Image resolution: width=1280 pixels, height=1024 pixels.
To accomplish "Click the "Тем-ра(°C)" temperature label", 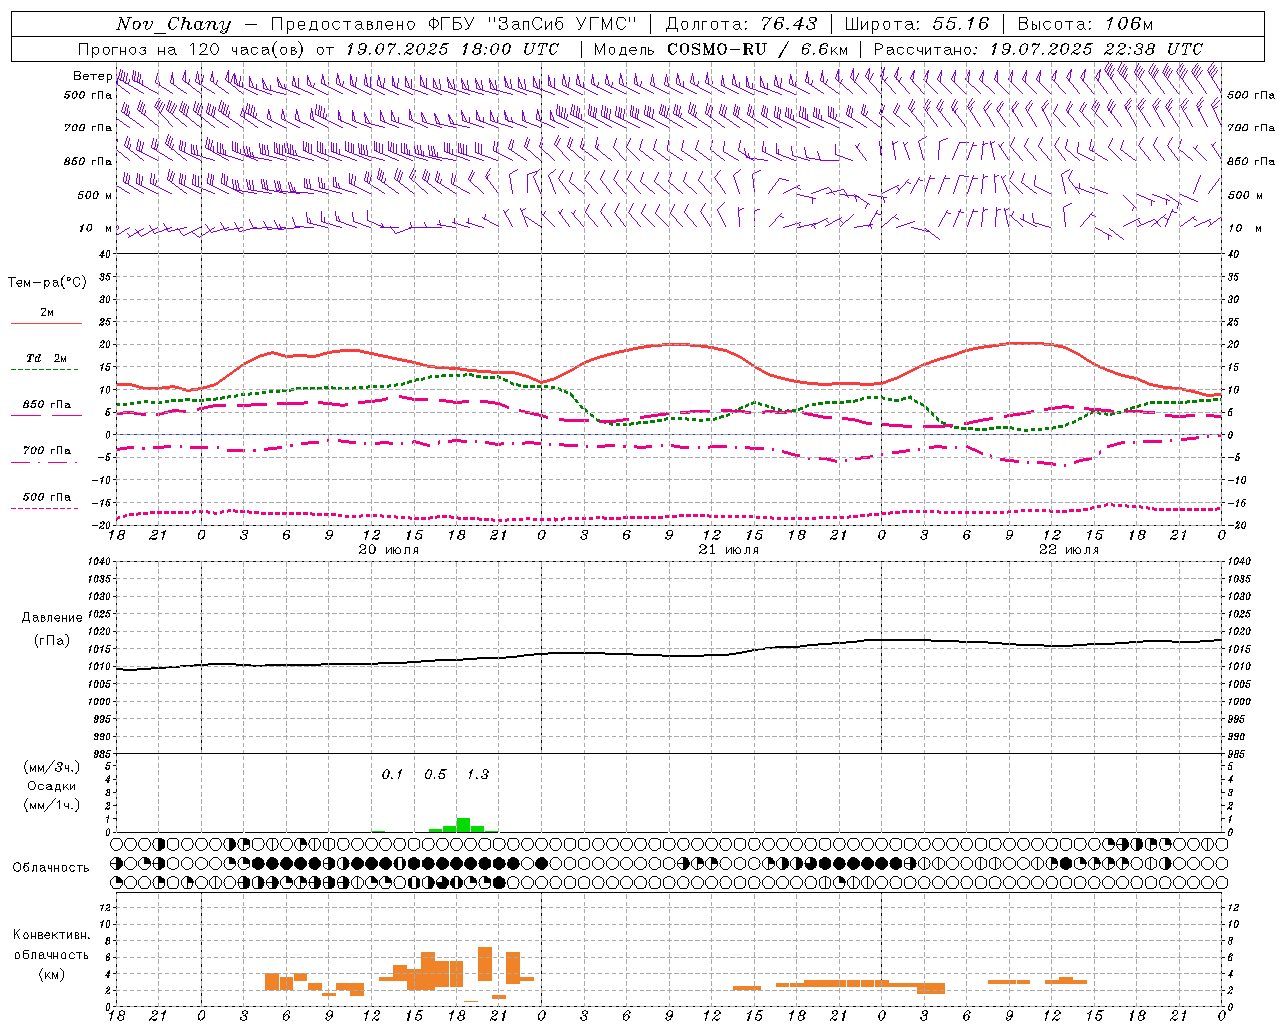I will click(x=47, y=282).
